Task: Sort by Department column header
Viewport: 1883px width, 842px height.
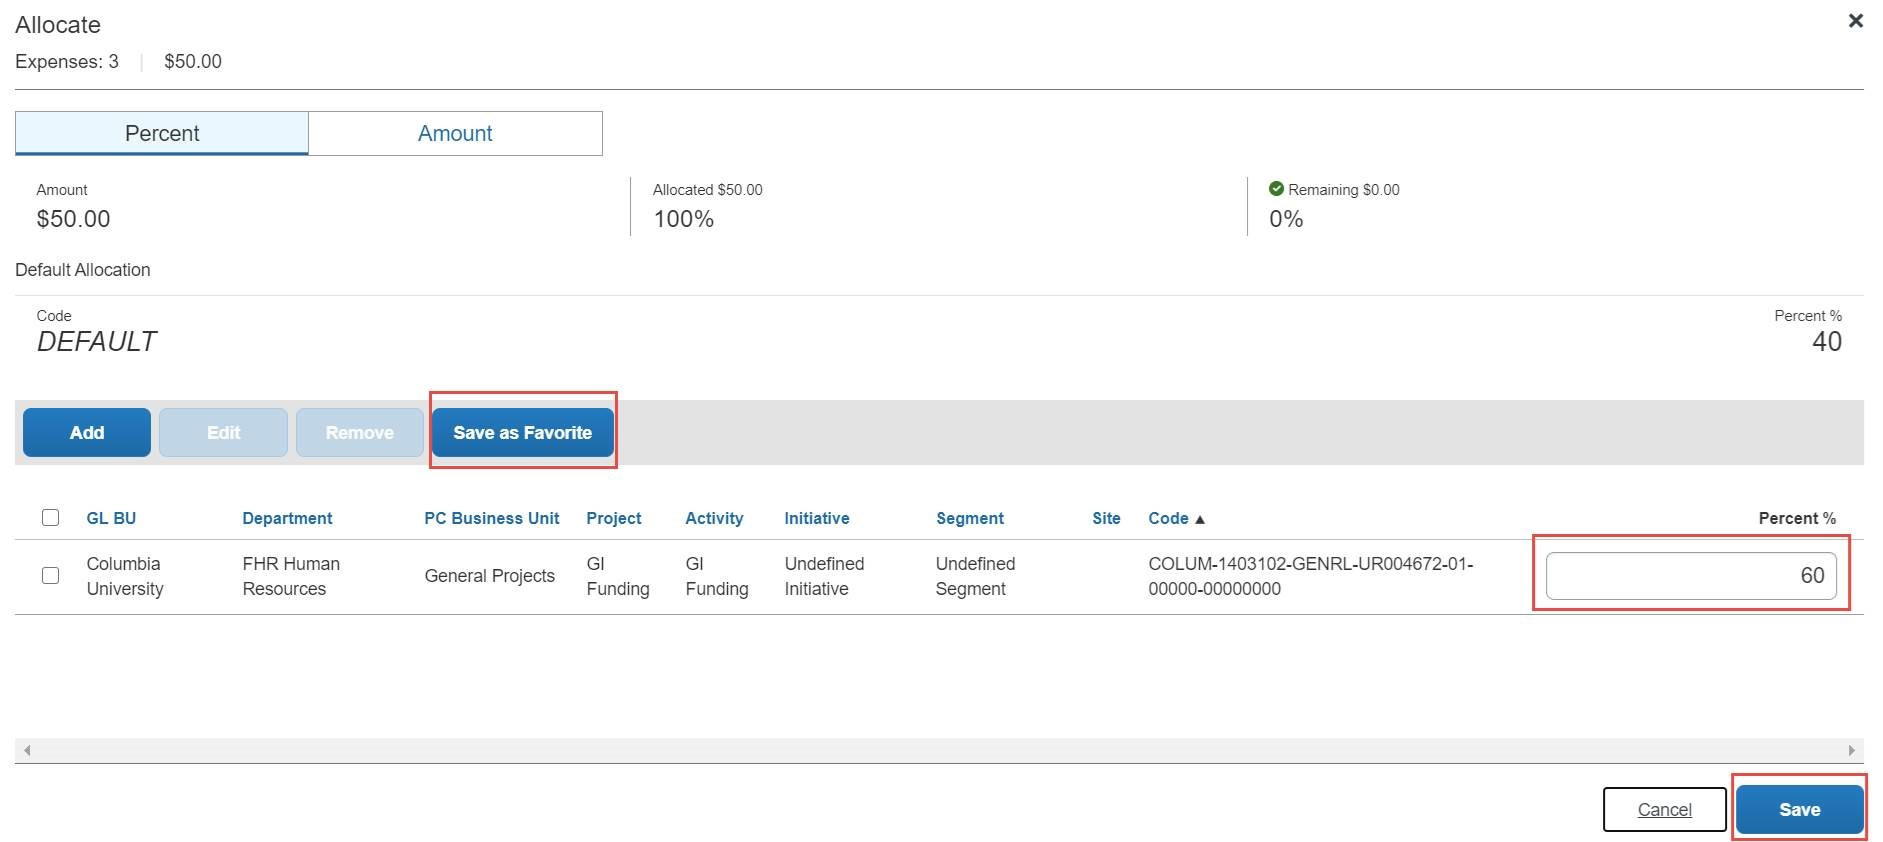Action: (x=287, y=518)
